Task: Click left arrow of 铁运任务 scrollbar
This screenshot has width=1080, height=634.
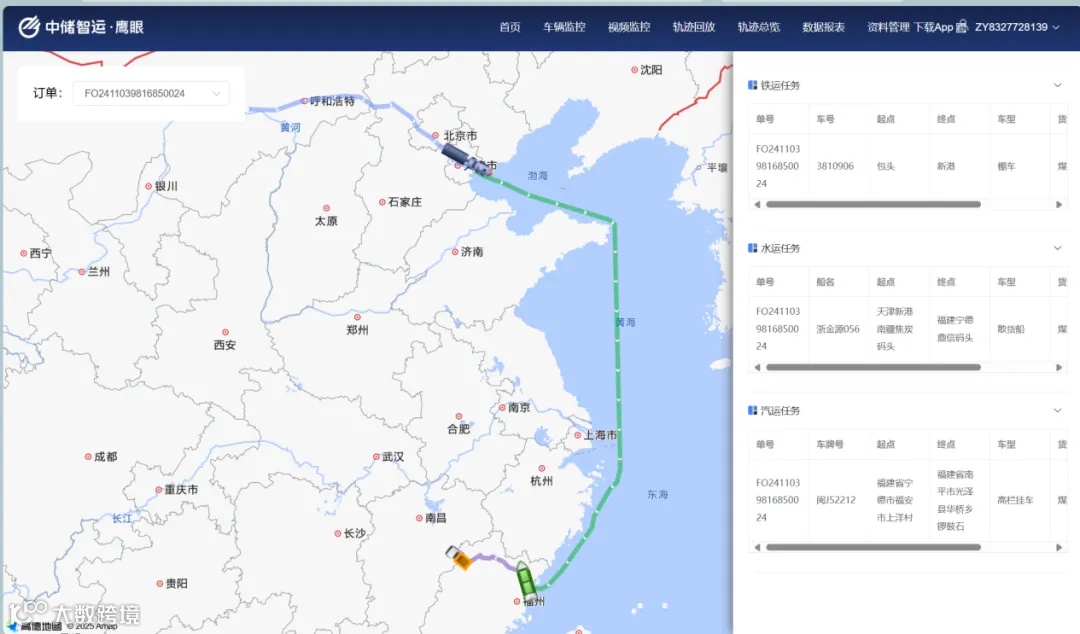Action: coord(758,205)
